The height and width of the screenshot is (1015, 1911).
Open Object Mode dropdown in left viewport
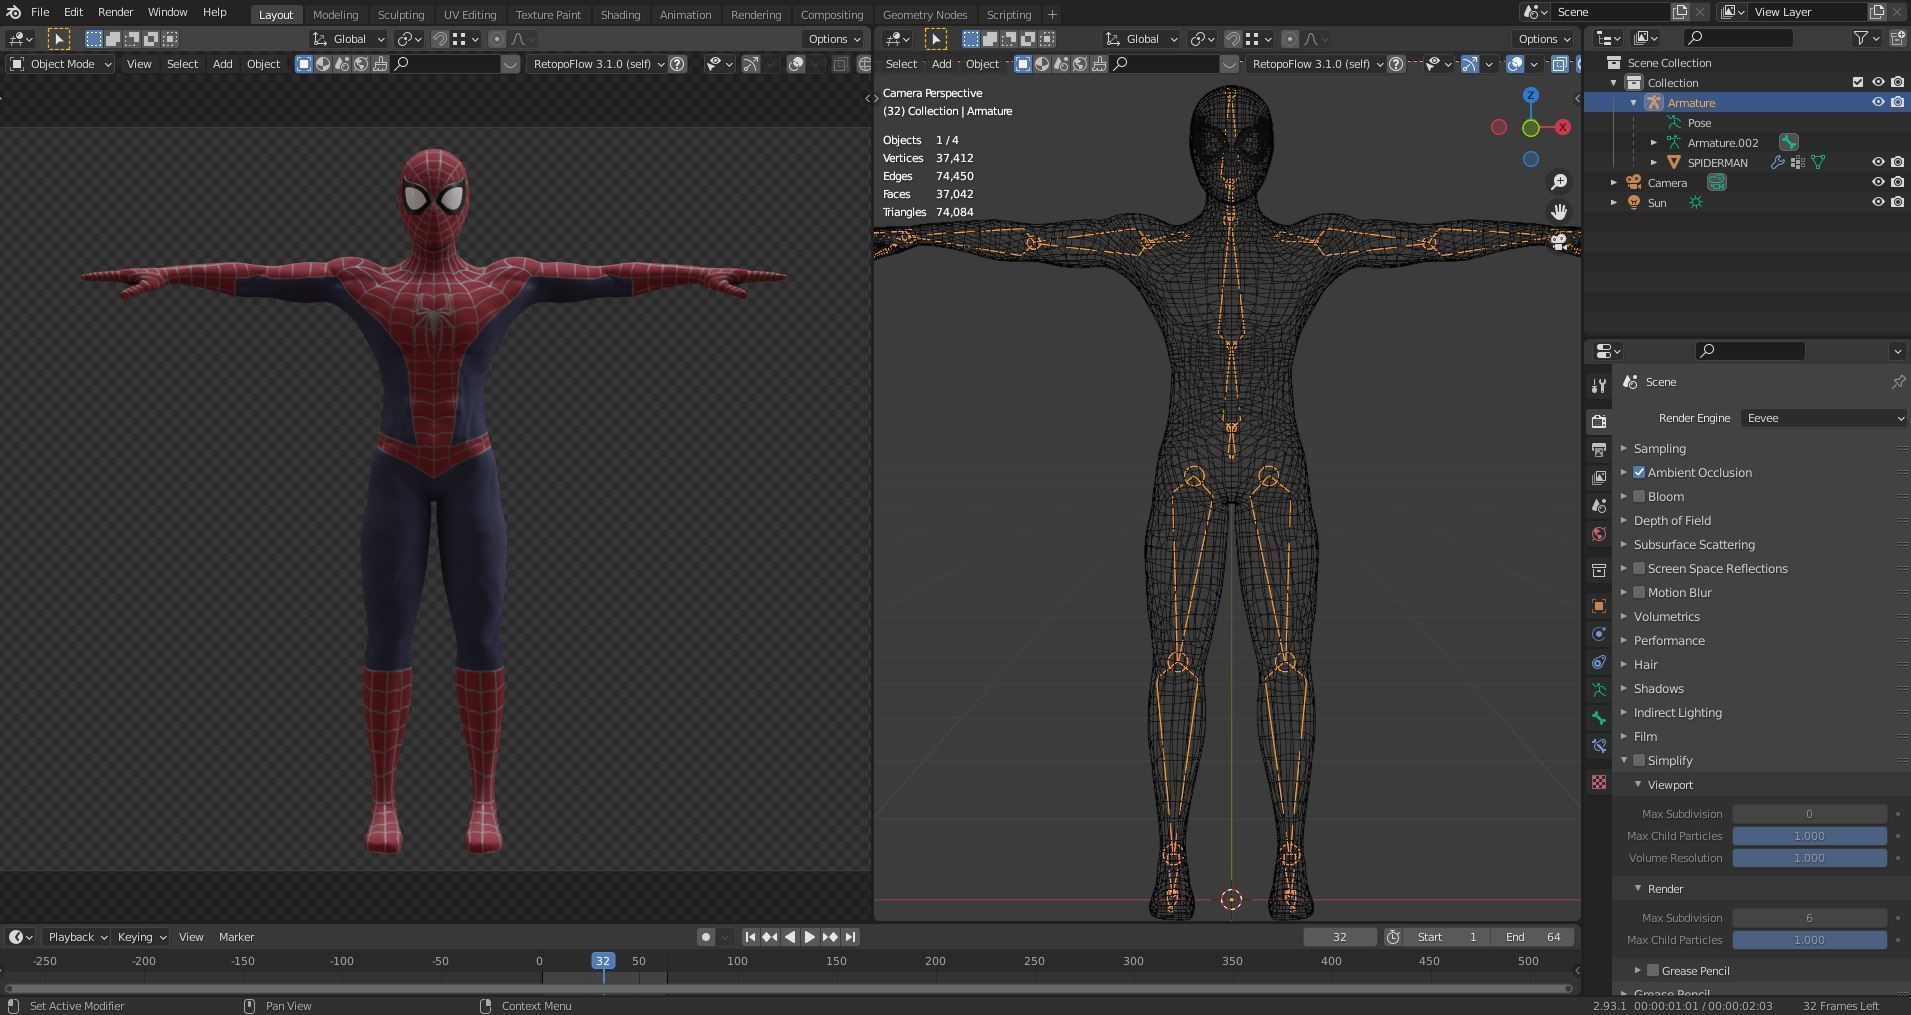click(61, 64)
